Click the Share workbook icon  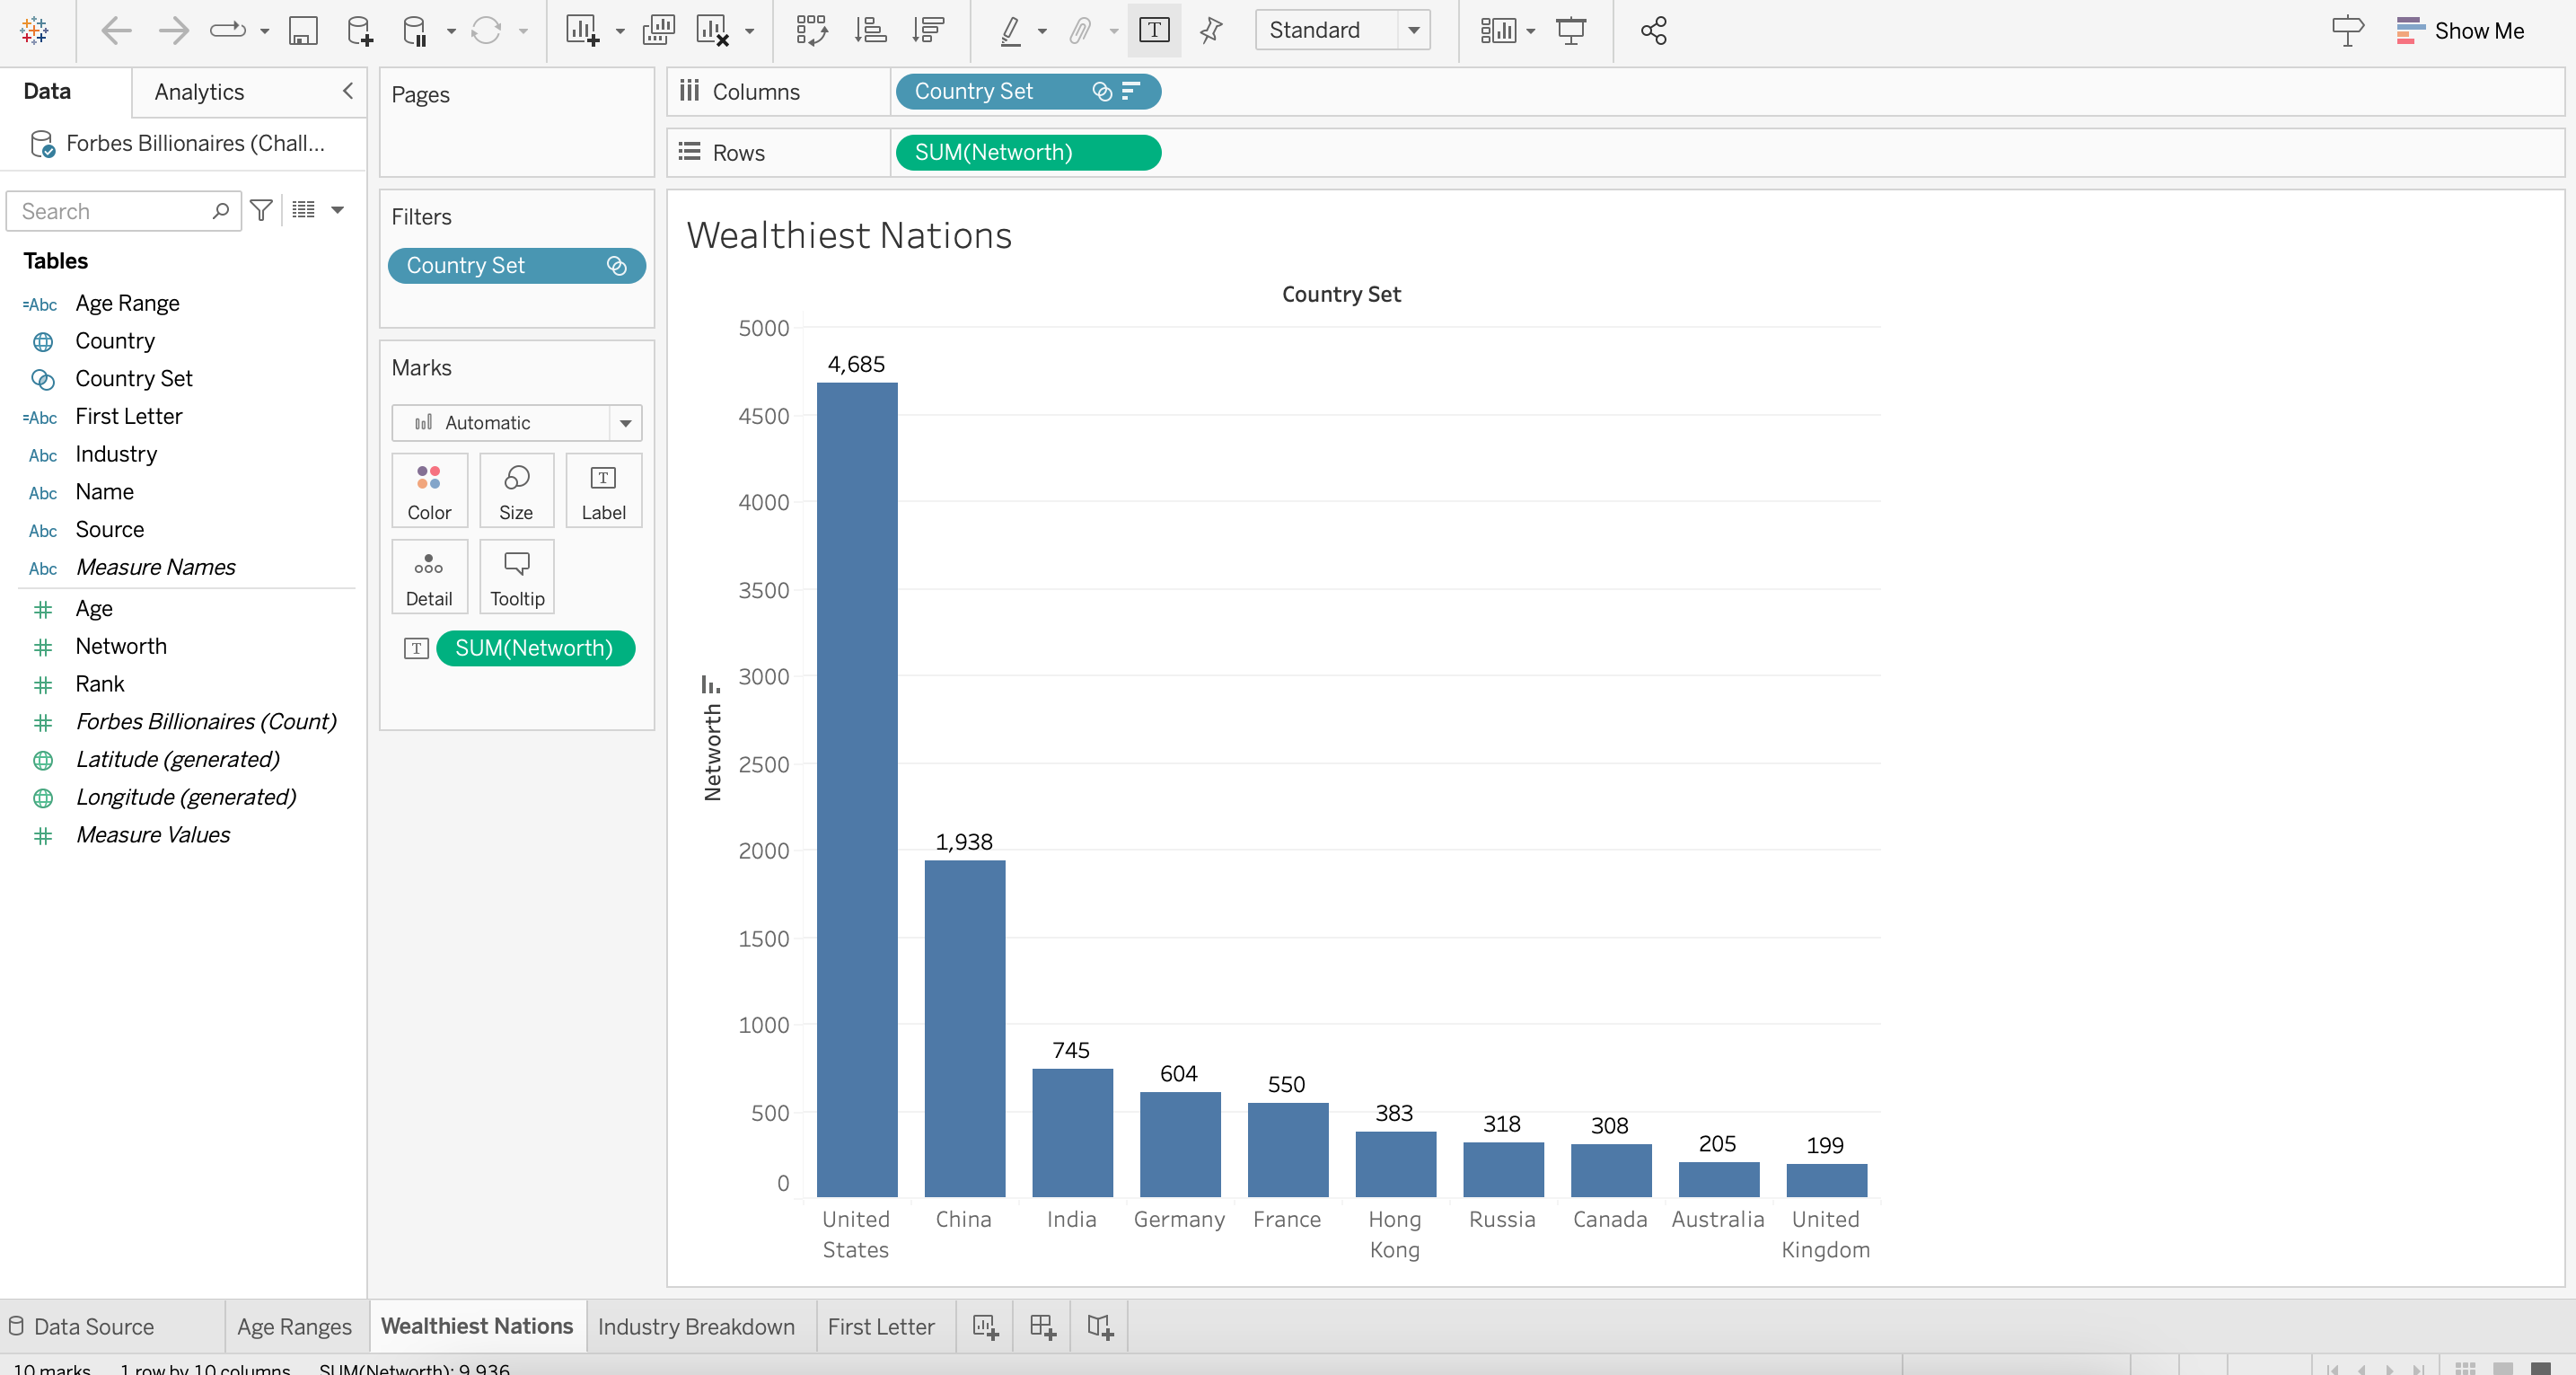click(1653, 31)
